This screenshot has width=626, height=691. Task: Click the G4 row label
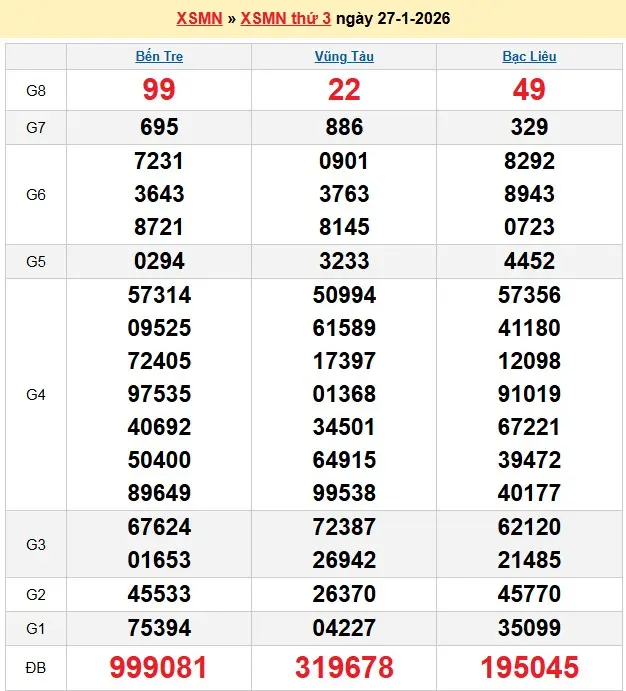(x=36, y=395)
